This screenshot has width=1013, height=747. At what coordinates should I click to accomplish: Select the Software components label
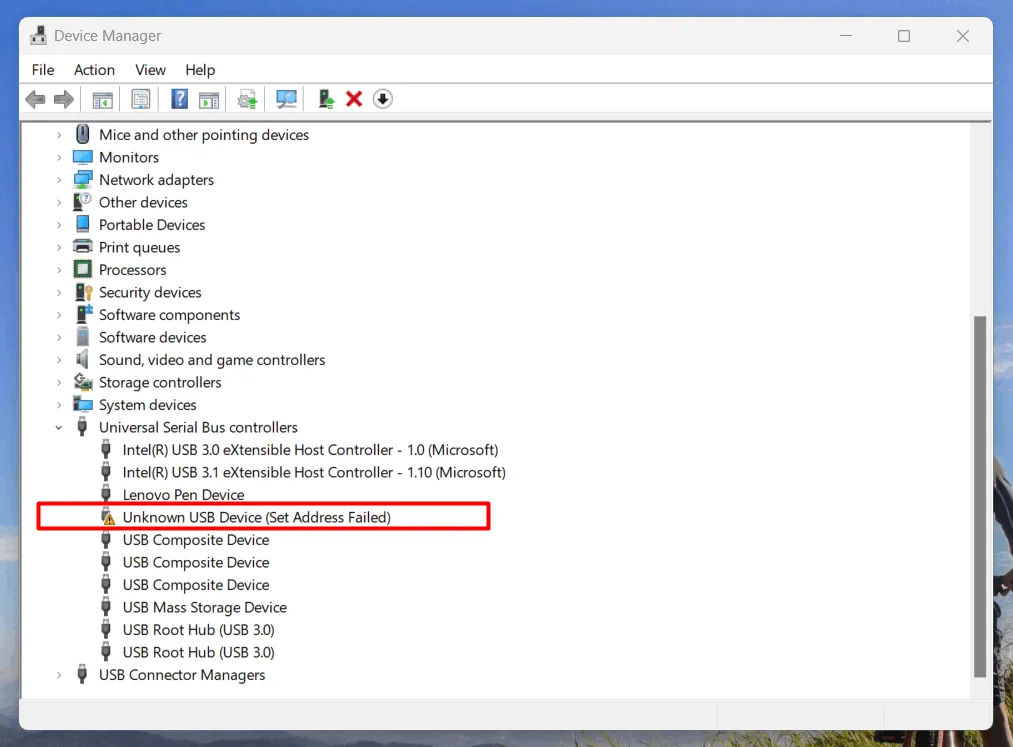tap(169, 315)
